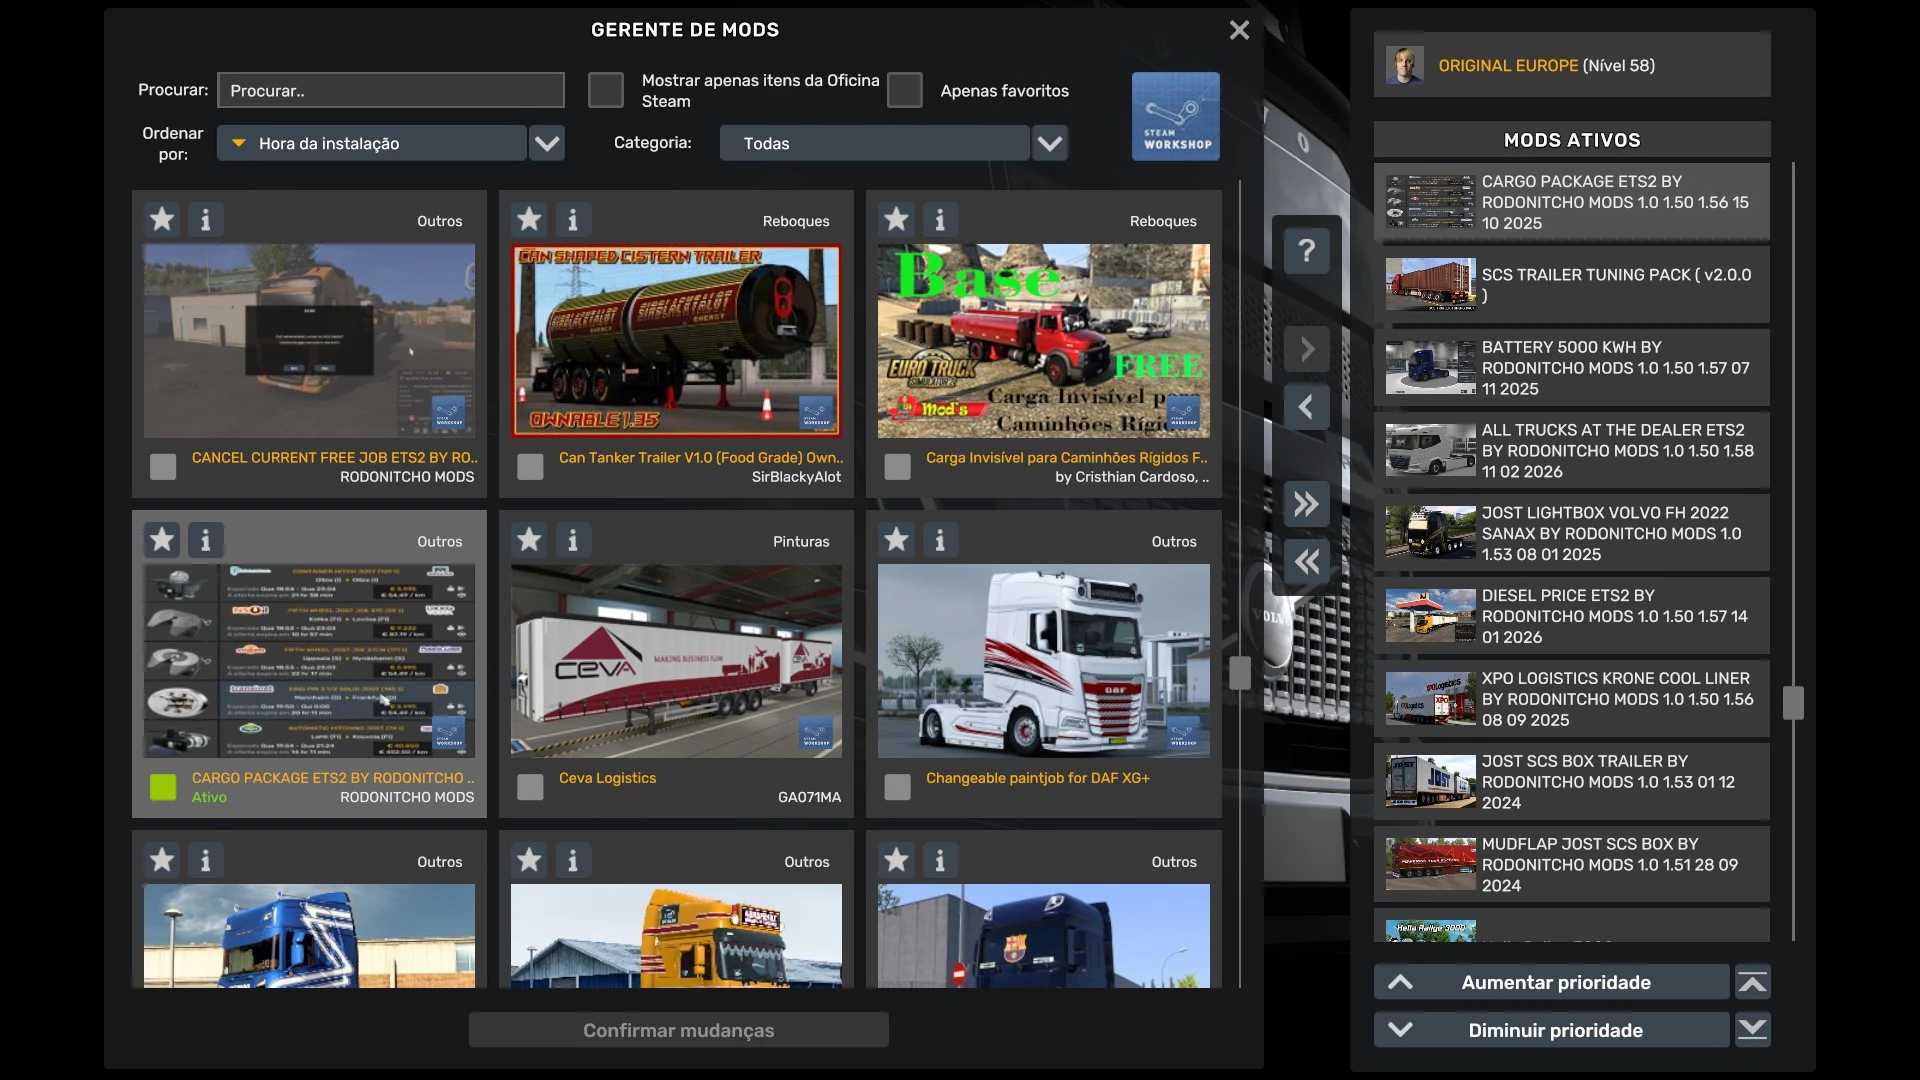This screenshot has height=1080, width=1920.
Task: Move mod to top priority icon
Action: coord(1752,982)
